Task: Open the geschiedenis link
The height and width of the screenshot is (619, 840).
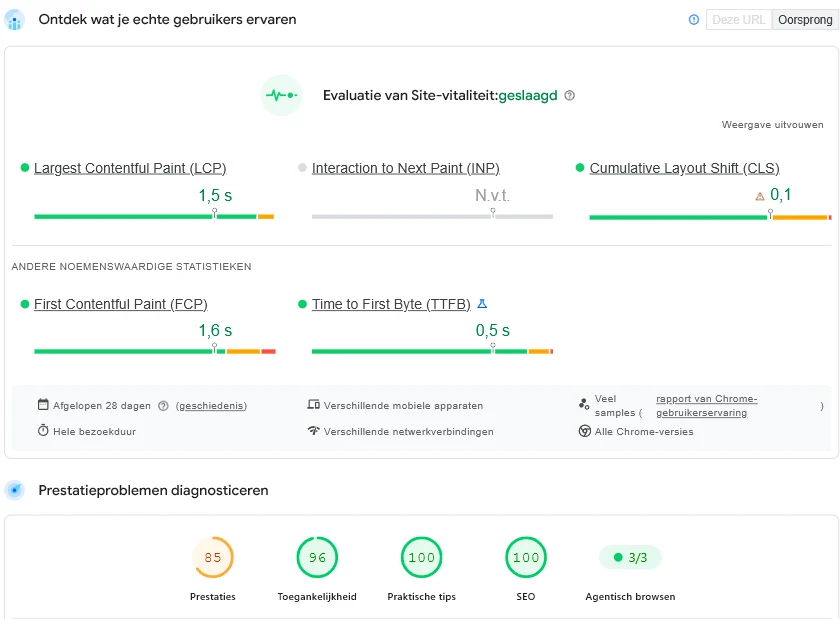Action: click(211, 406)
